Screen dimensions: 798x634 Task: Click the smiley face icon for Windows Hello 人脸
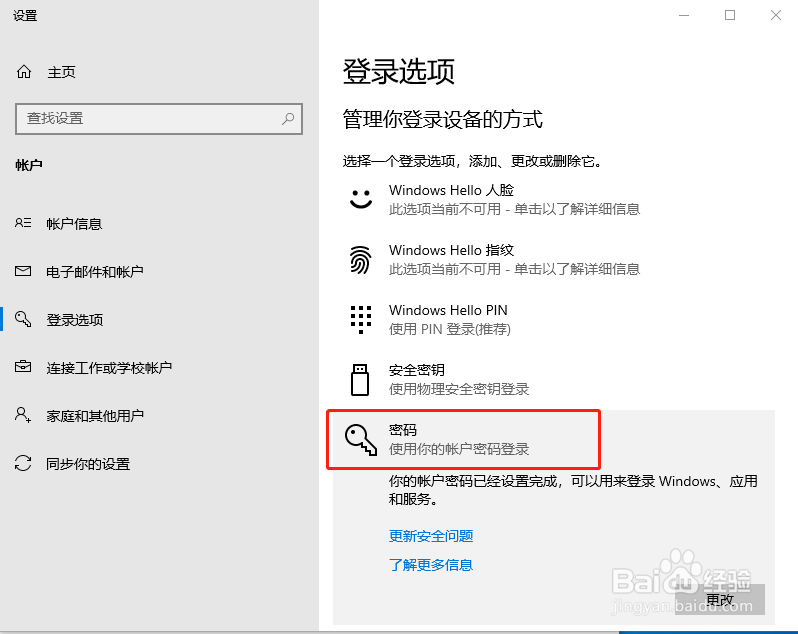point(361,199)
